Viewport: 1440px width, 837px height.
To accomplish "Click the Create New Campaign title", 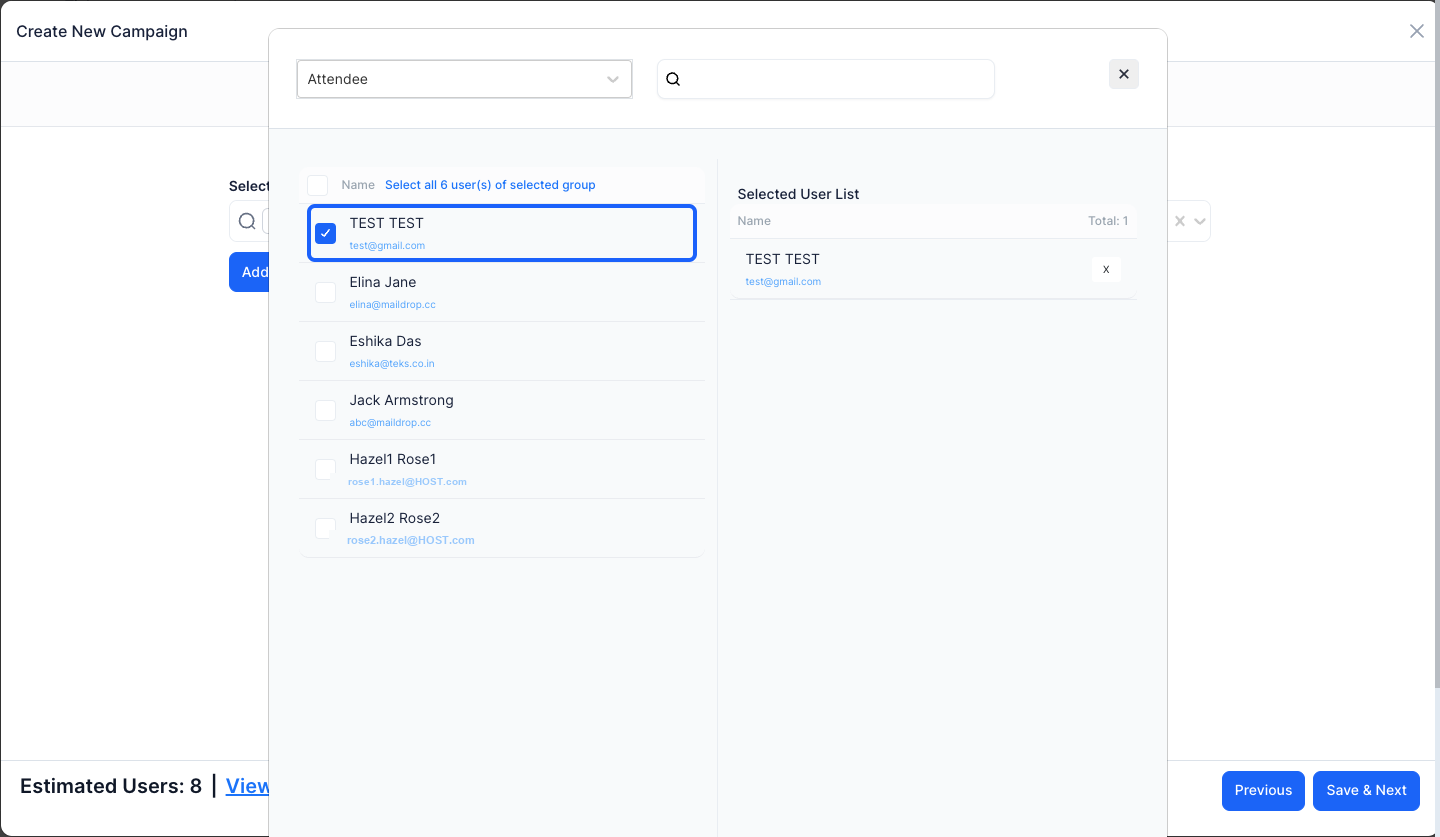I will click(x=102, y=31).
